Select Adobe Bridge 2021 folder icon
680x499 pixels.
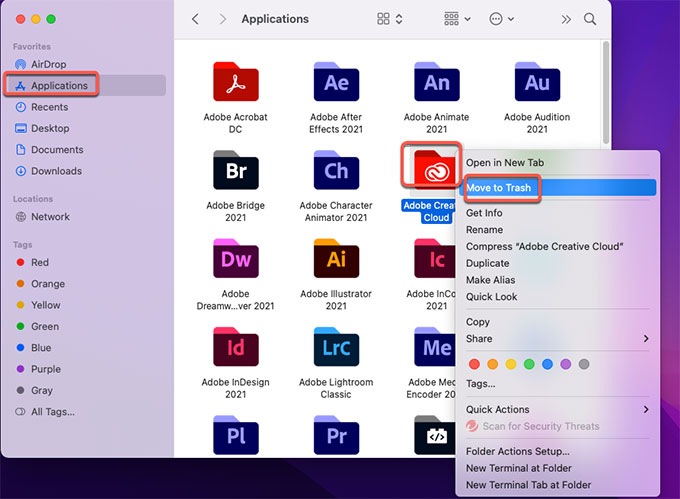(x=235, y=170)
